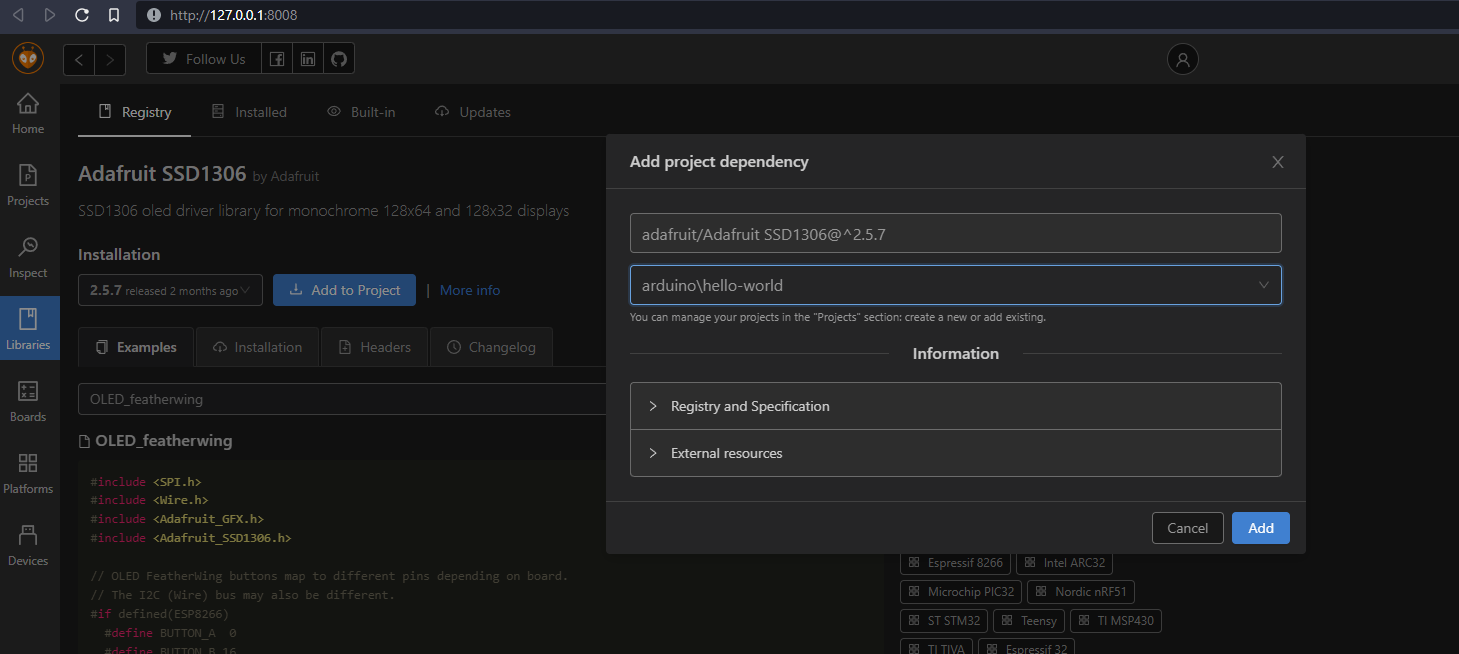Click the dependency specification input field
Image resolution: width=1459 pixels, height=654 pixels.
955,233
